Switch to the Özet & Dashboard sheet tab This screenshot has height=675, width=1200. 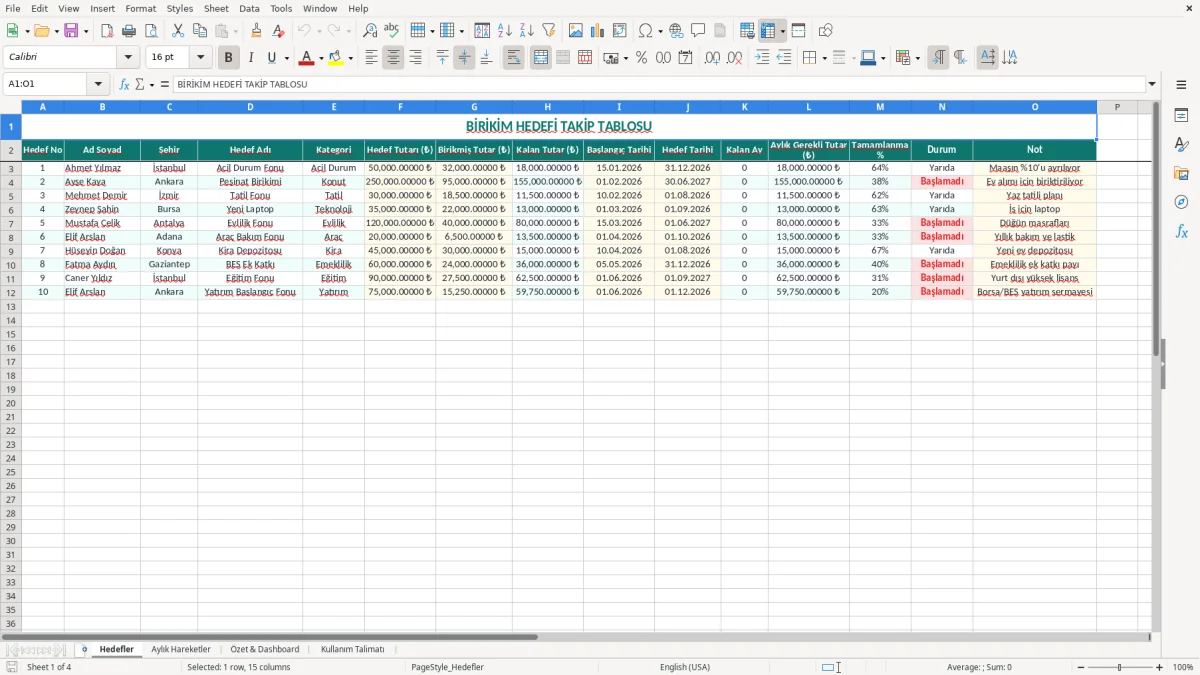(265, 650)
